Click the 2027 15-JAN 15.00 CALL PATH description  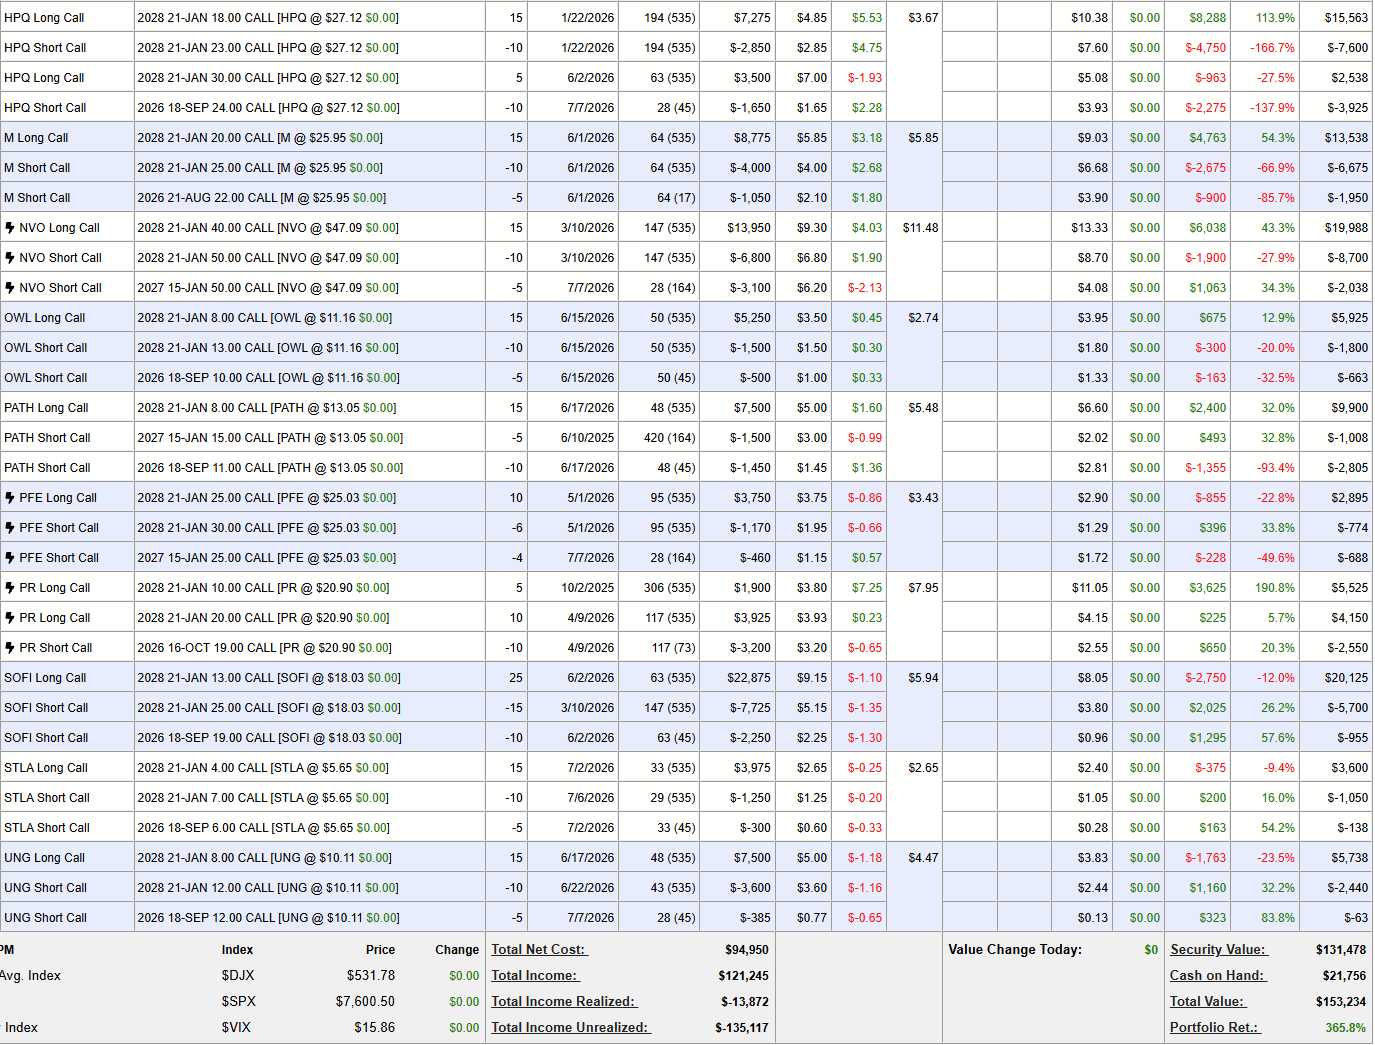pos(270,438)
